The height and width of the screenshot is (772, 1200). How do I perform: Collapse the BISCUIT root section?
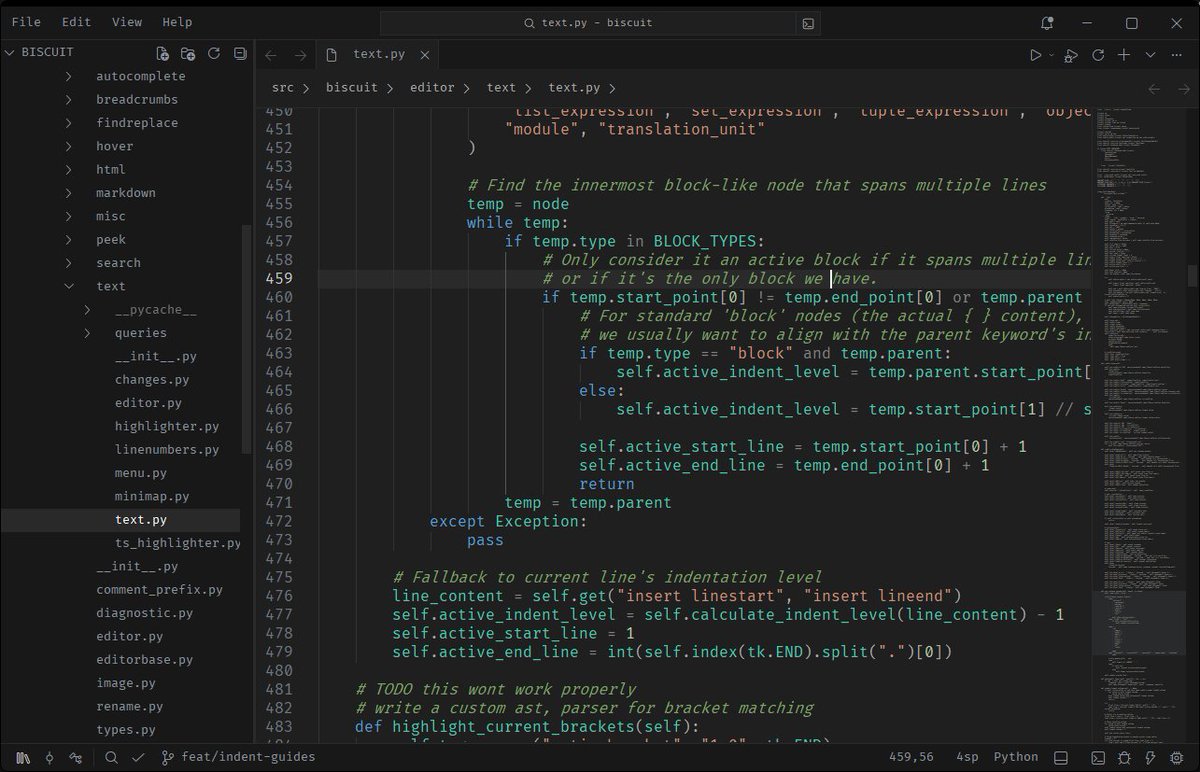(10, 52)
